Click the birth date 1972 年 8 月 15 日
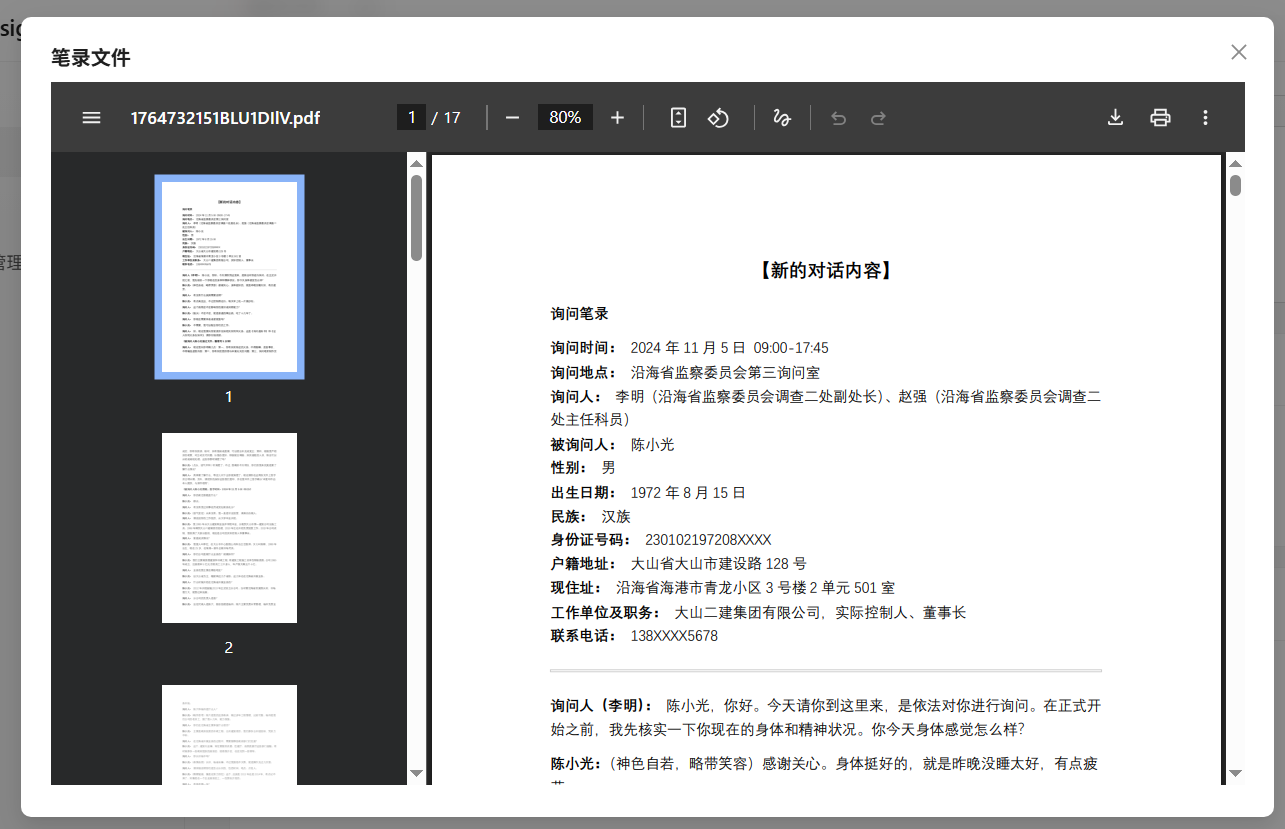The width and height of the screenshot is (1285, 829). pyautogui.click(x=688, y=492)
